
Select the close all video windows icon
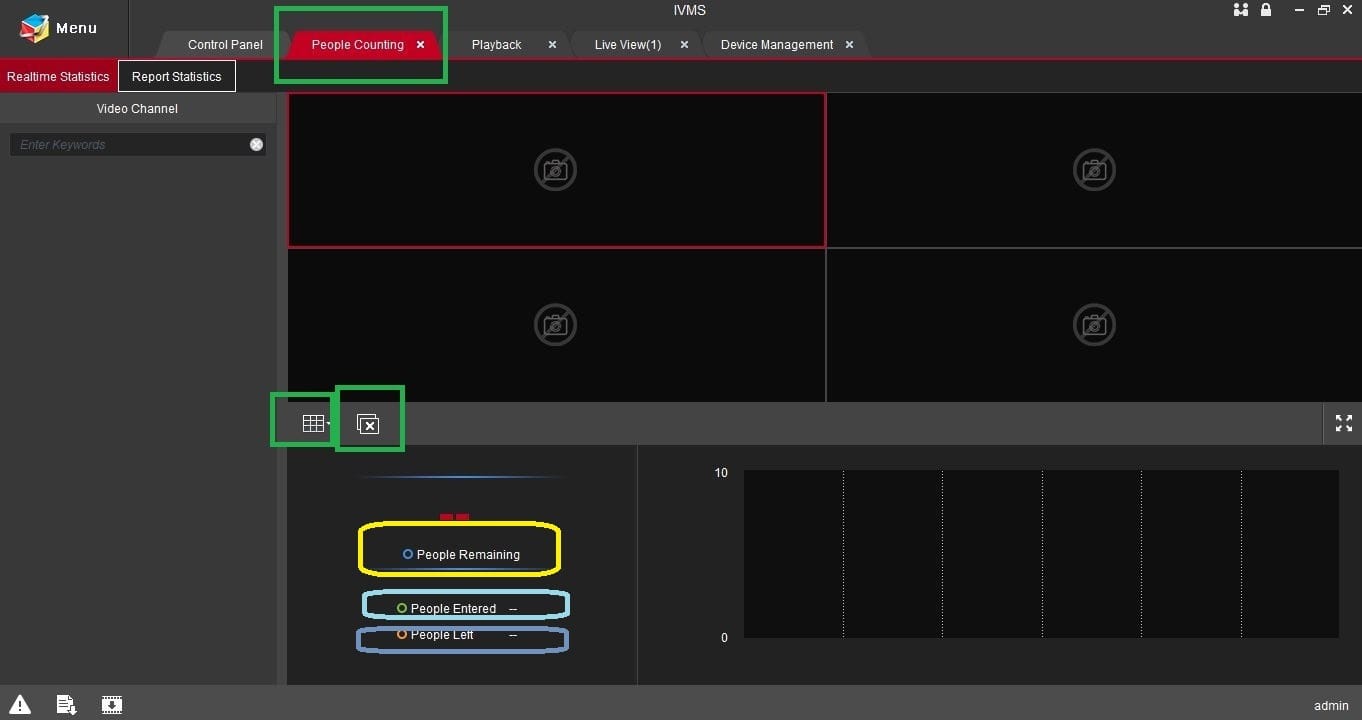tap(369, 423)
